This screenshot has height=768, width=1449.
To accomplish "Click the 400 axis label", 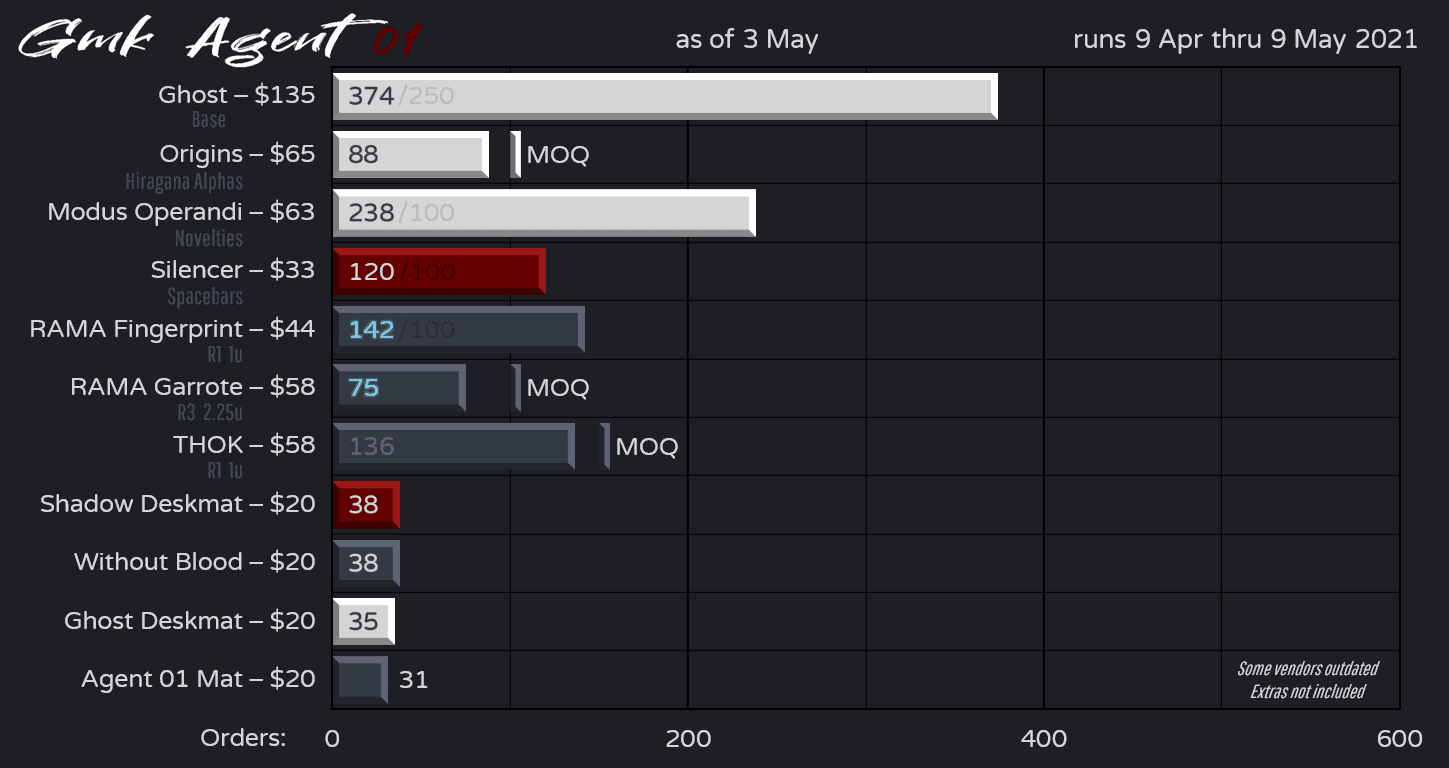I will point(1043,739).
